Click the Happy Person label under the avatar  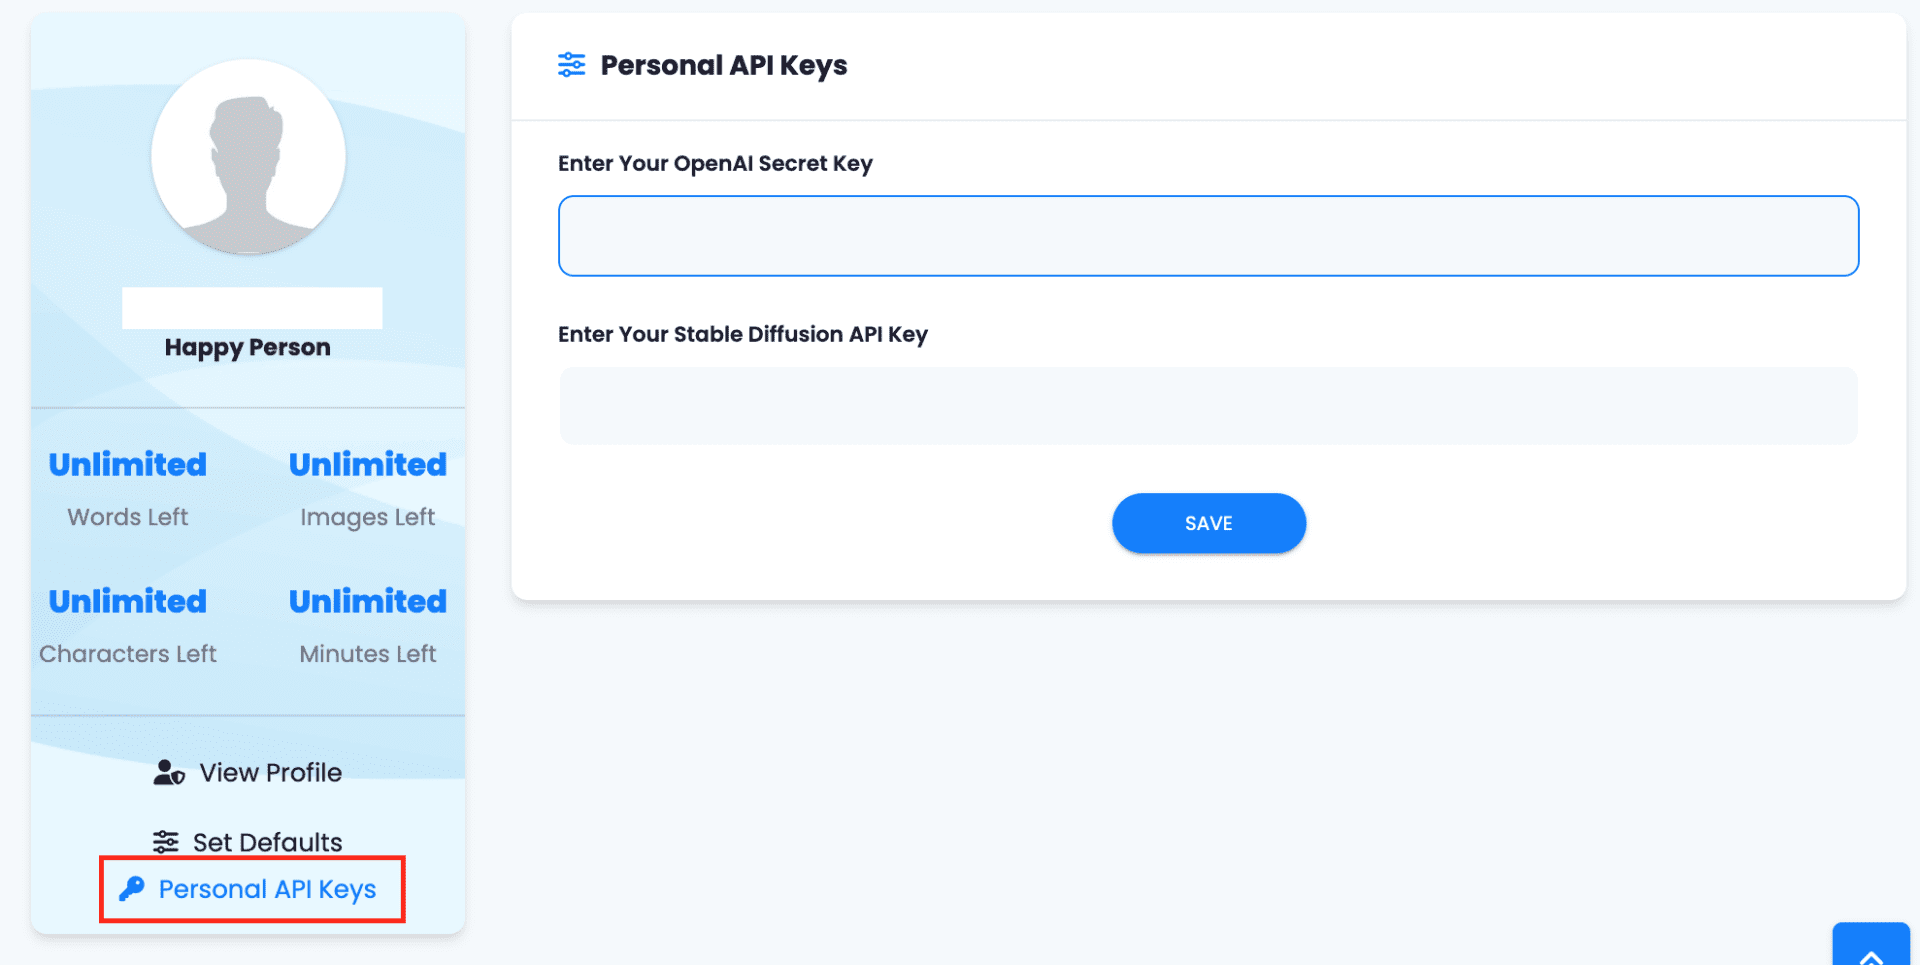248,347
